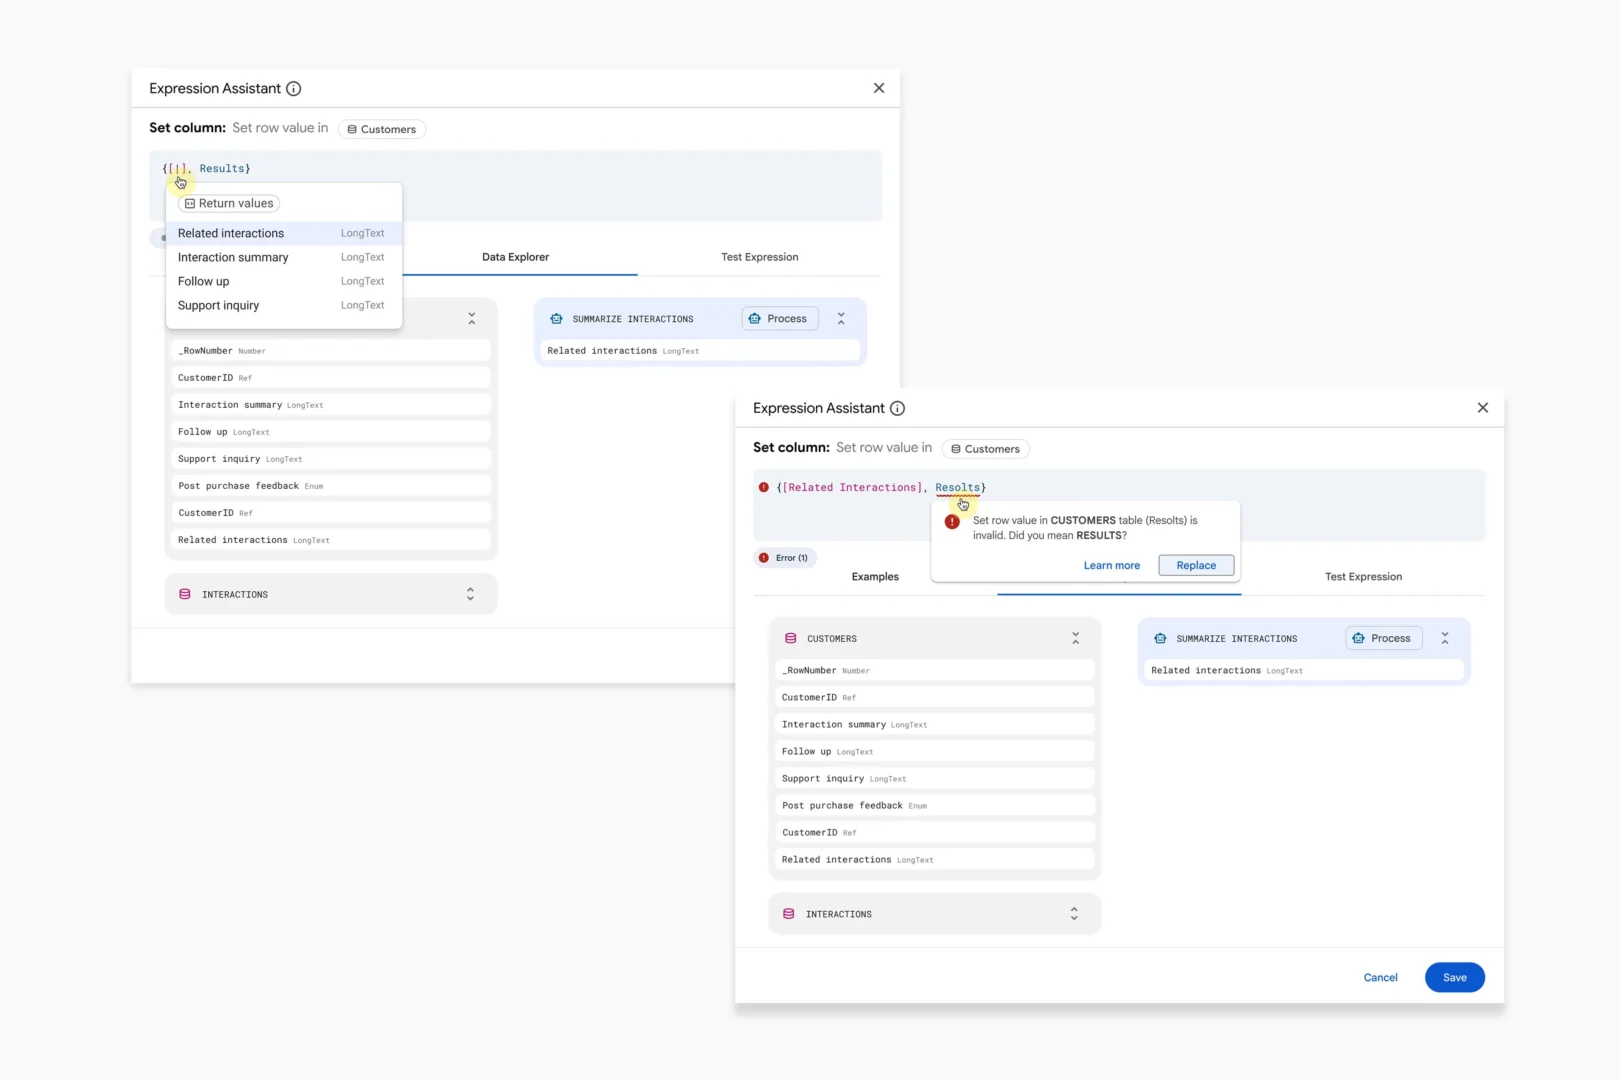Click Summarize Interactions task icon in front window
The height and width of the screenshot is (1080, 1620).
pos(1160,638)
